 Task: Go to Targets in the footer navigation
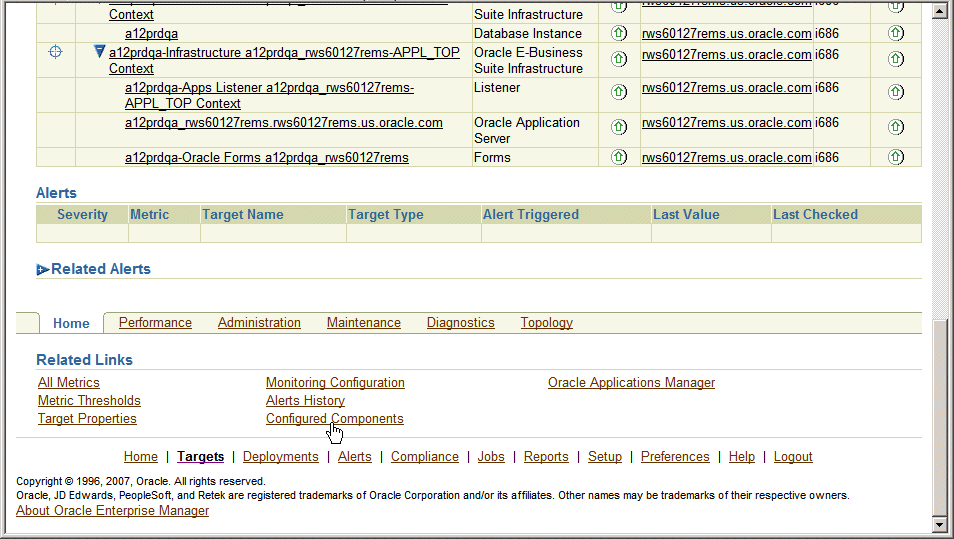click(200, 456)
